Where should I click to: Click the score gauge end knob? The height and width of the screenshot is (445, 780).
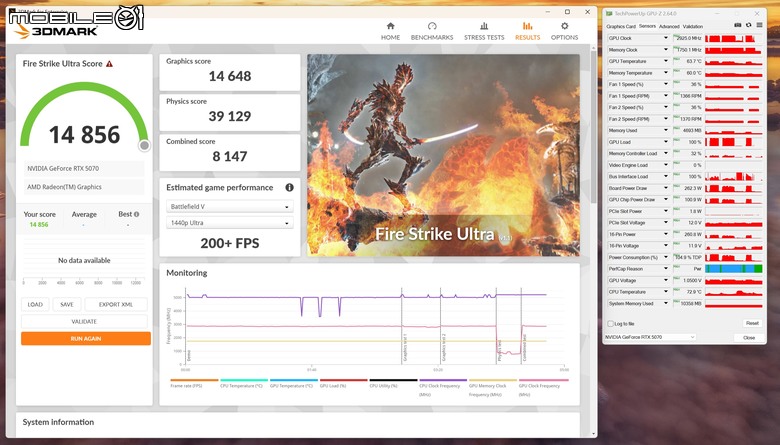pos(144,145)
